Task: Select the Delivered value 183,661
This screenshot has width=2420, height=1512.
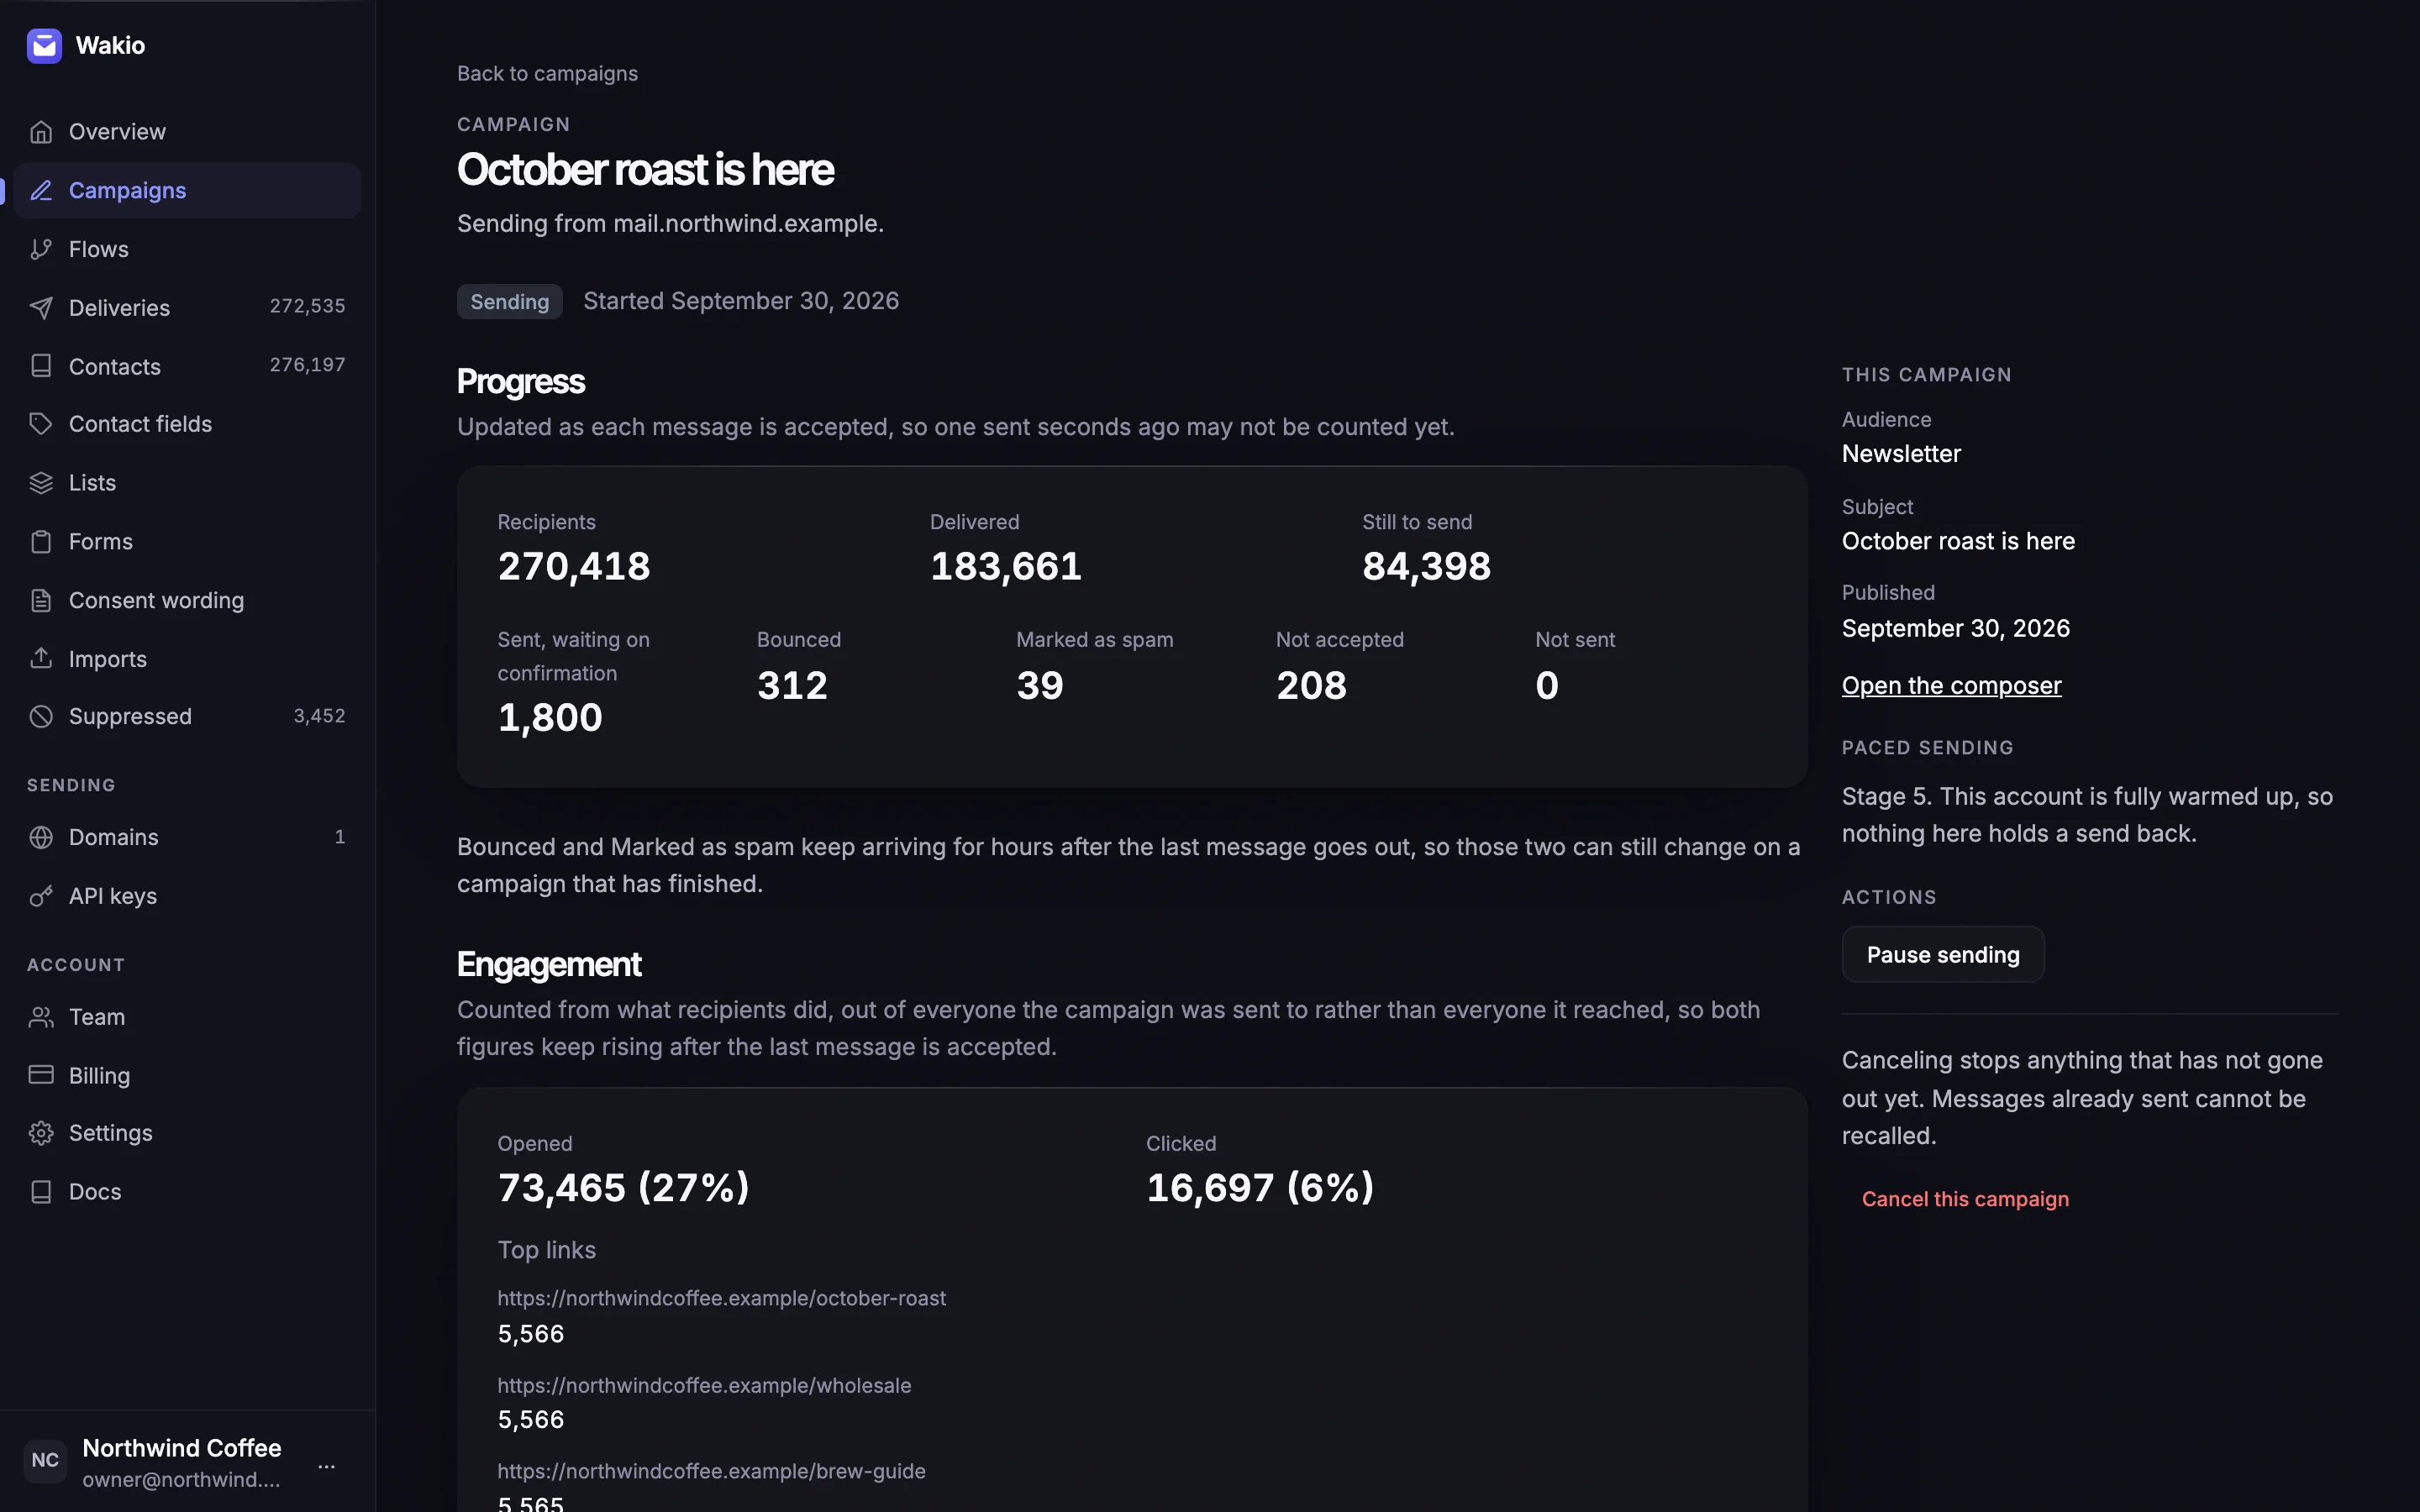Action: tap(1006, 566)
